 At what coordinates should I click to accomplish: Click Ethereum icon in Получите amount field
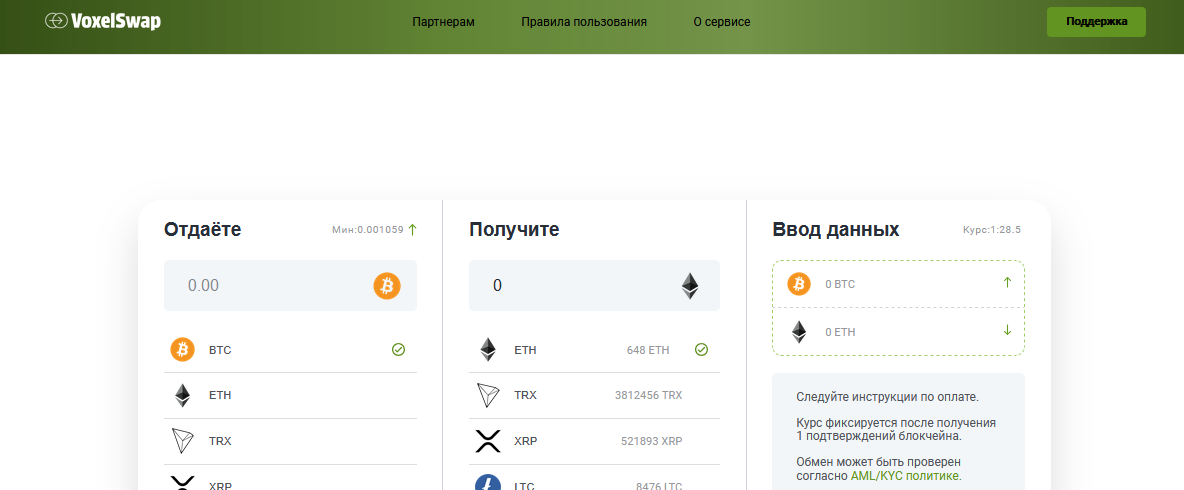pyautogui.click(x=690, y=286)
